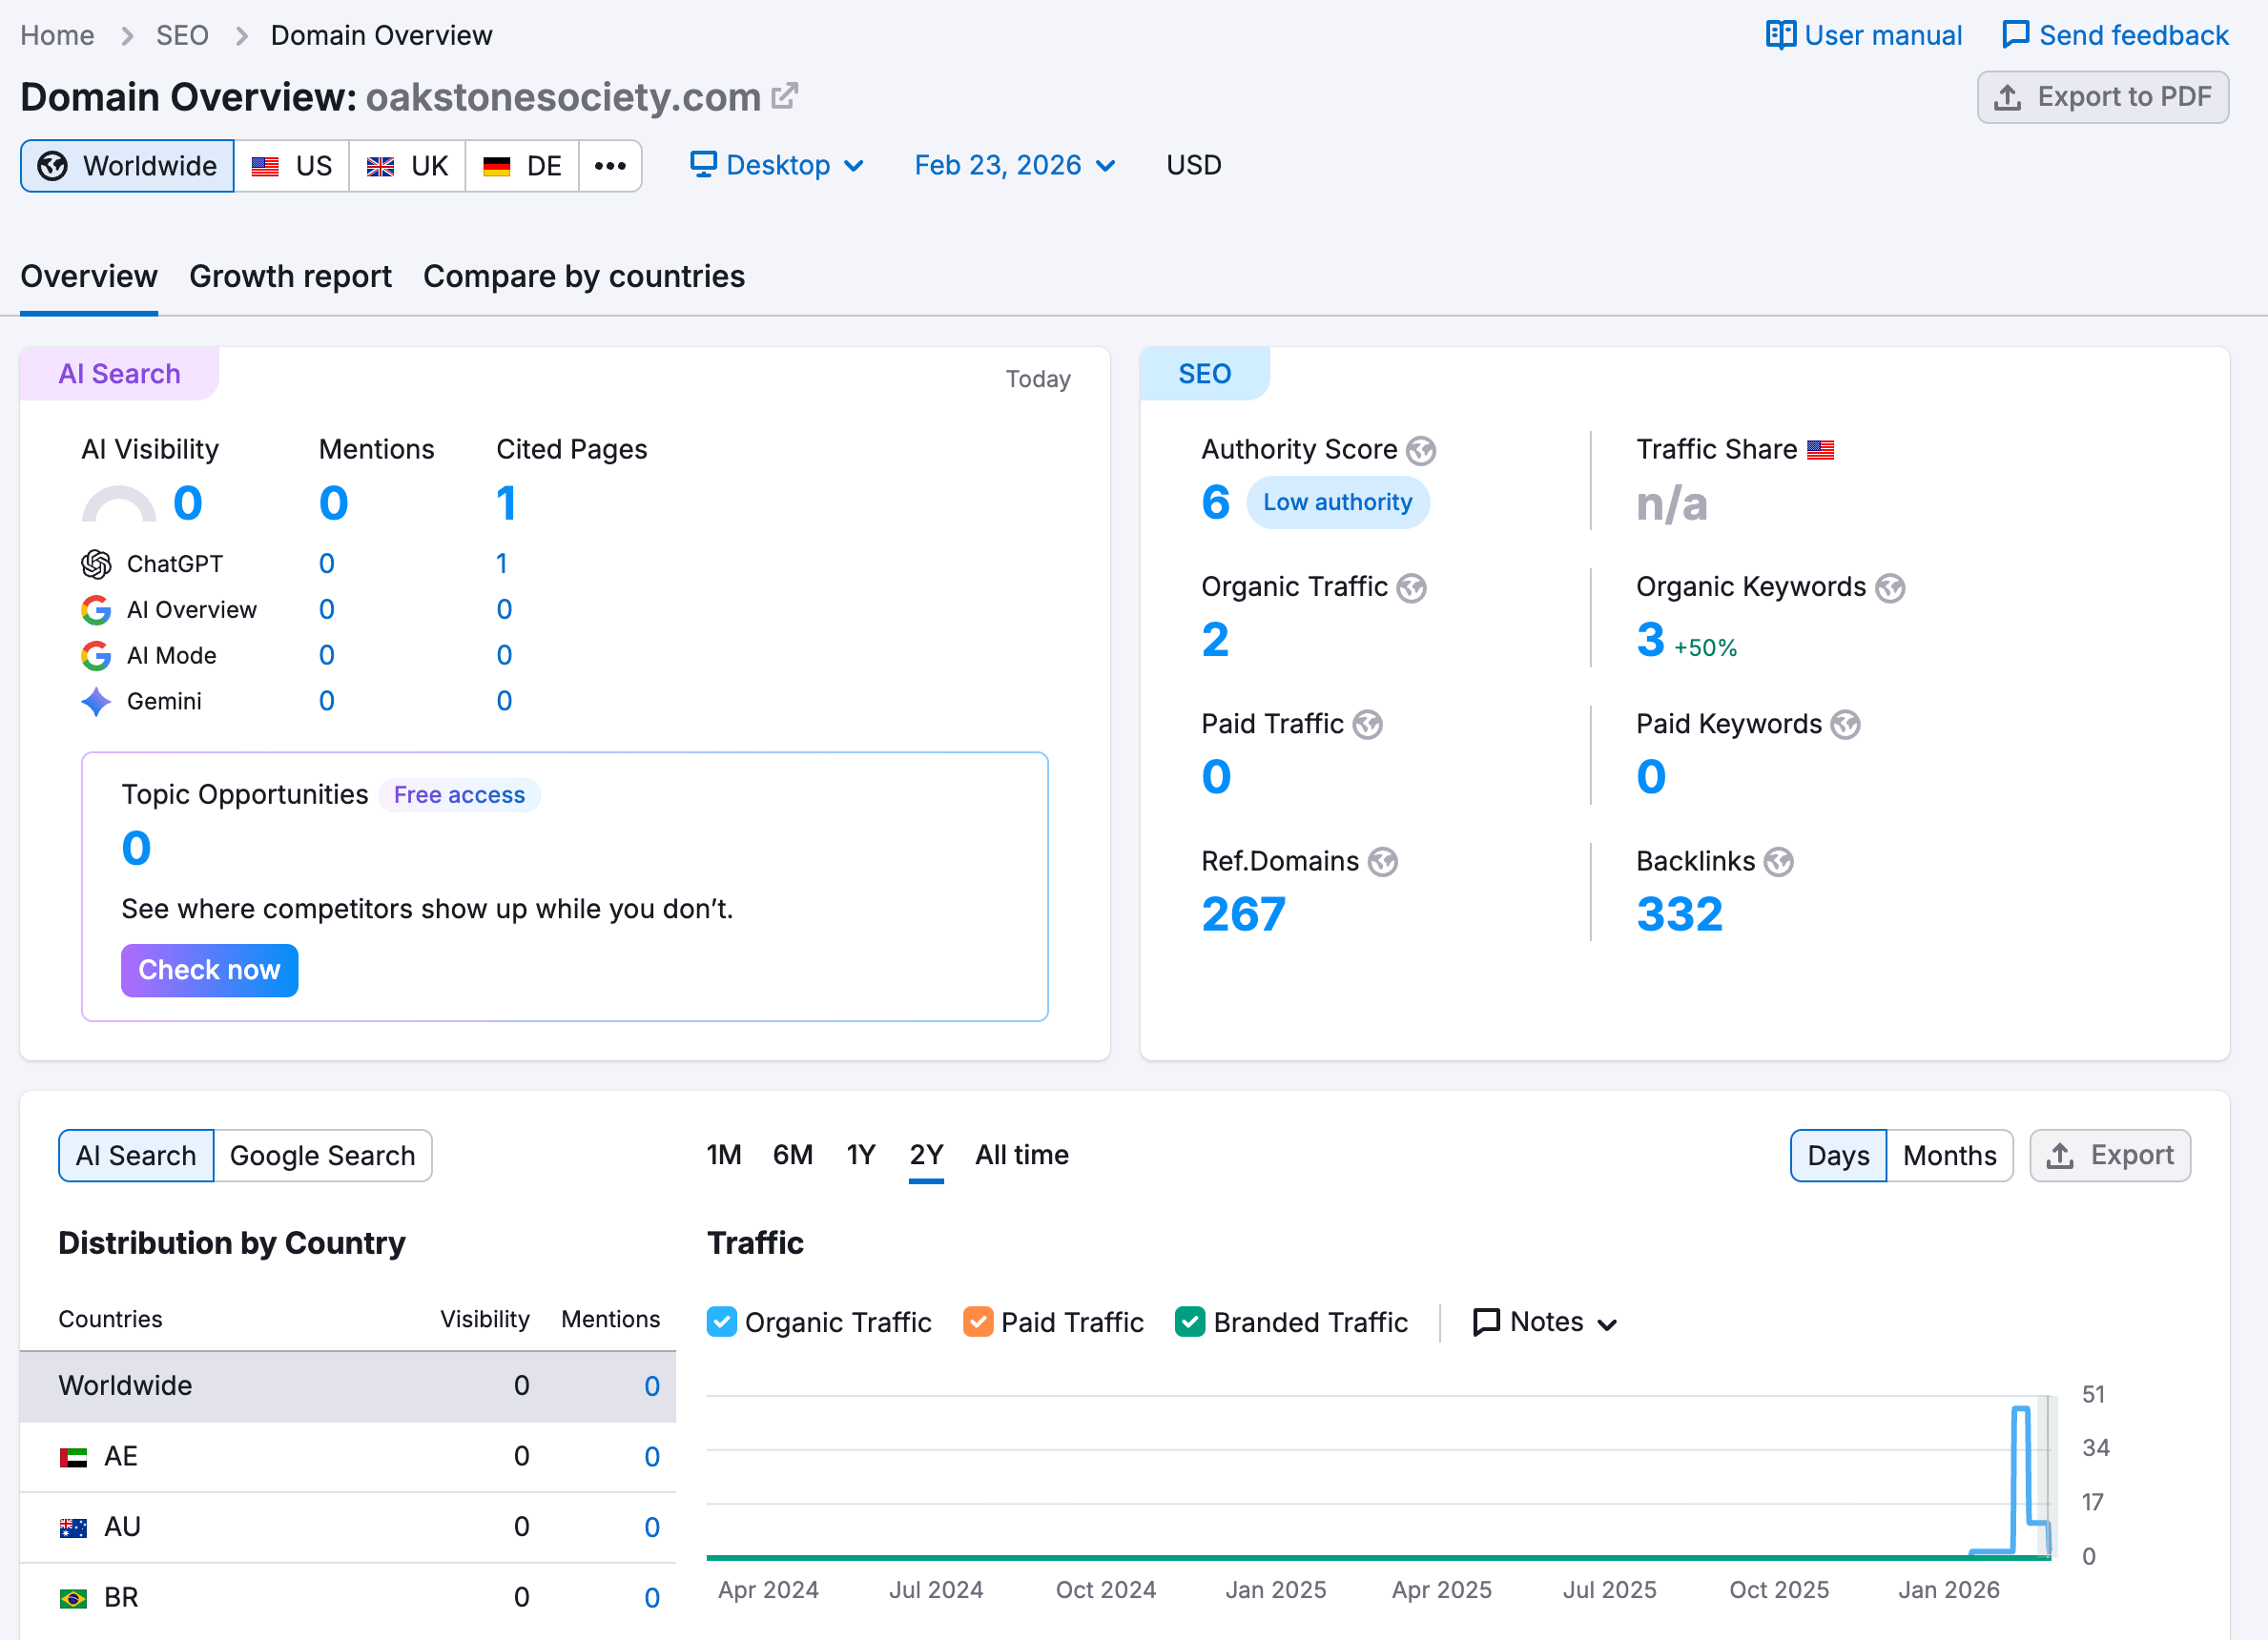
Task: Set the chart range to 1Y
Action: coord(861,1155)
